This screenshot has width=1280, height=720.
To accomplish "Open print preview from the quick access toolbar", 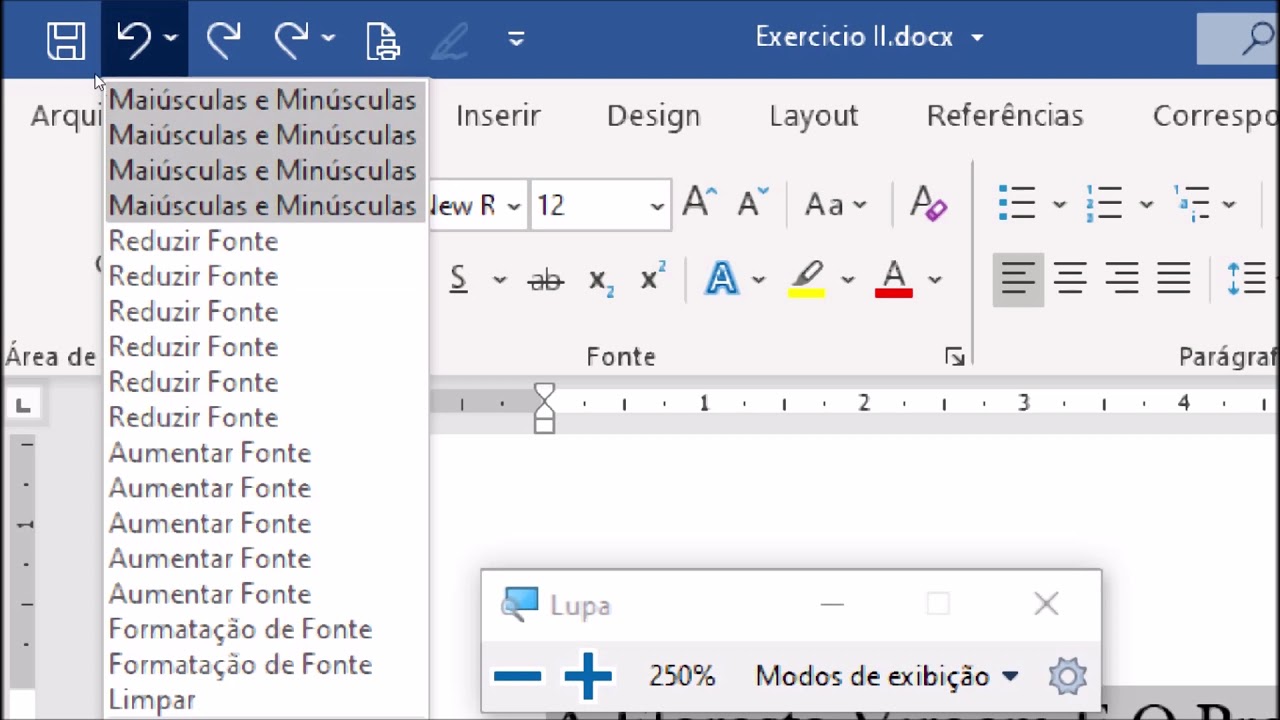I will tap(383, 40).
